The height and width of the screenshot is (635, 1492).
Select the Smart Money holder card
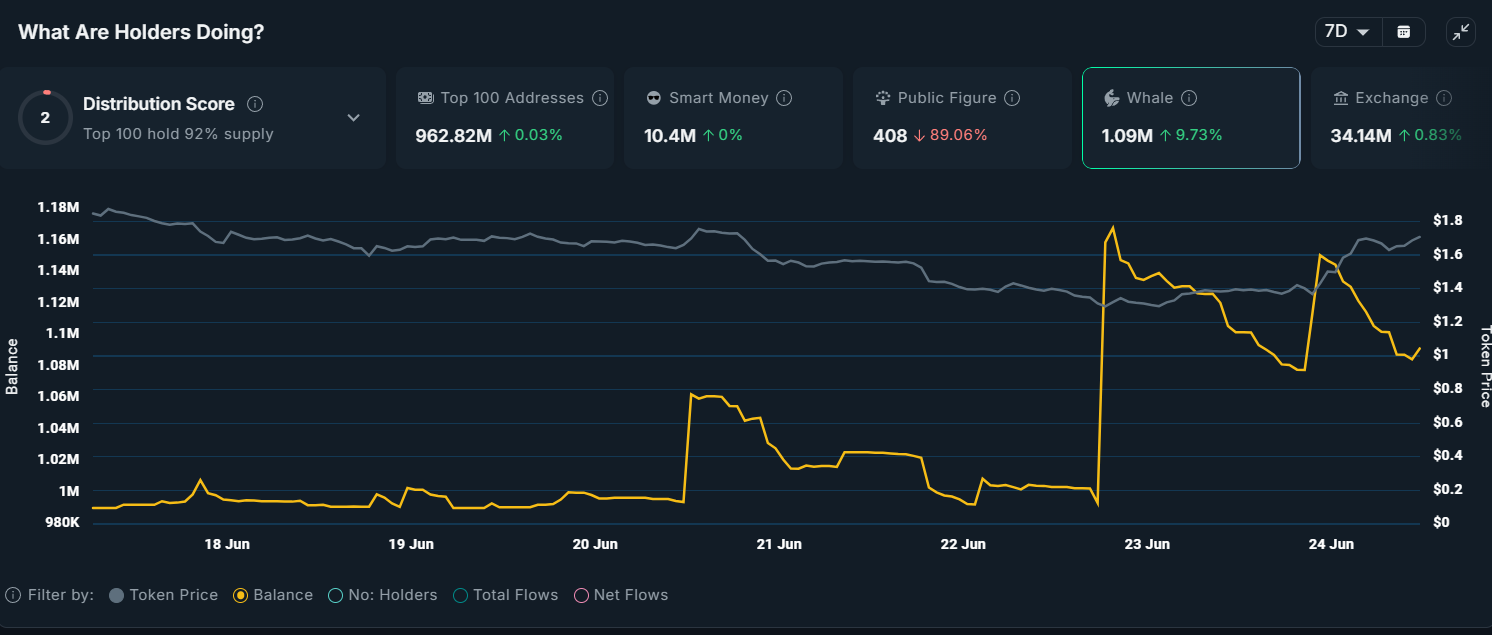732,118
